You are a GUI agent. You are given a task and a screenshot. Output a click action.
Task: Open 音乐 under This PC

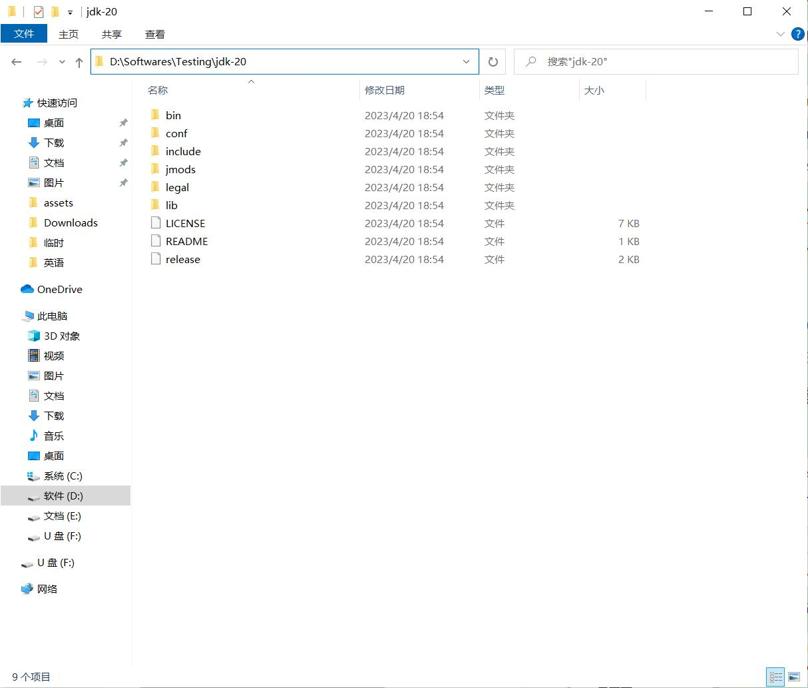pos(54,436)
